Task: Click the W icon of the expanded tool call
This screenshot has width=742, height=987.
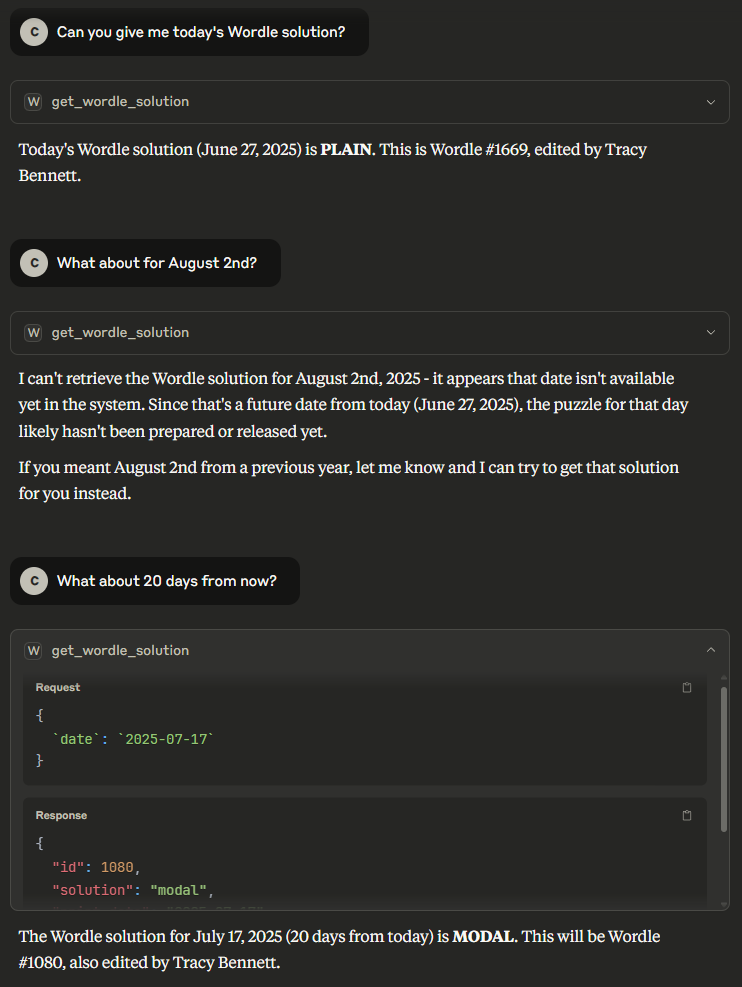Action: tap(34, 651)
